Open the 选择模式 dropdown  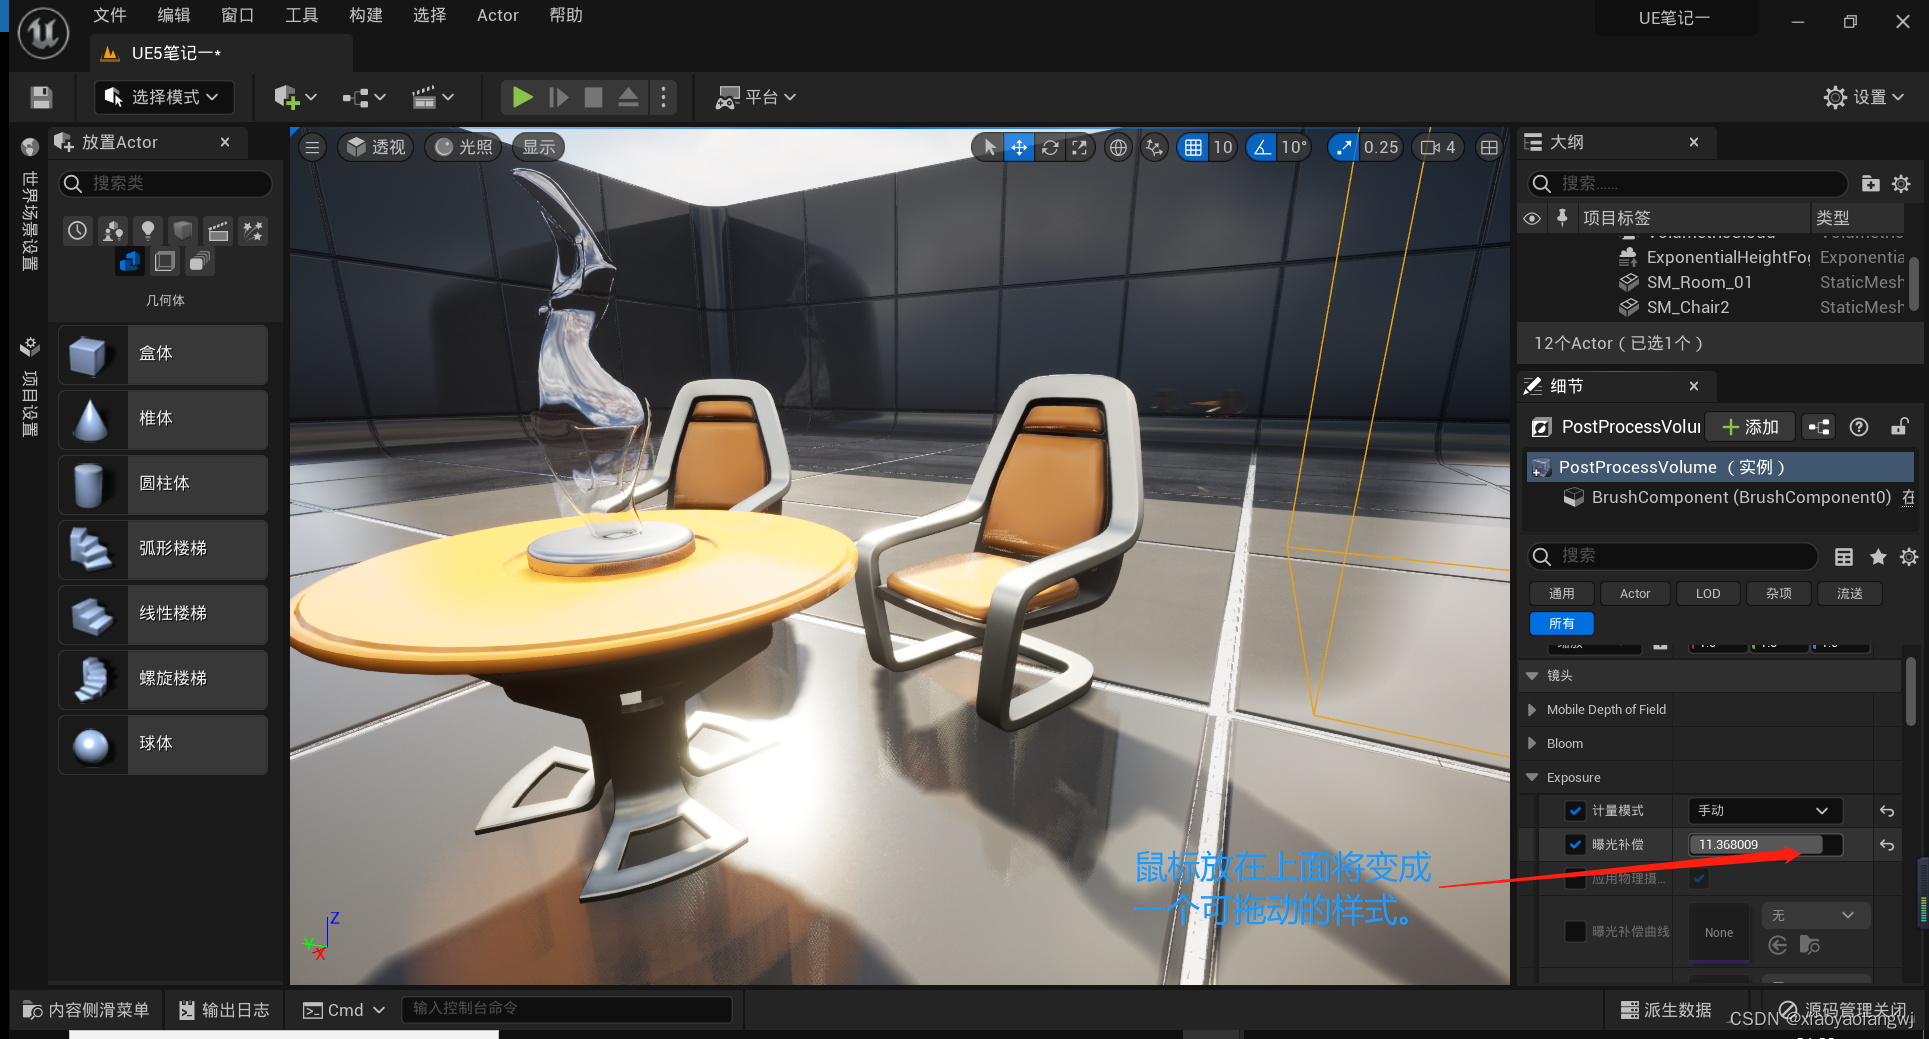[164, 97]
